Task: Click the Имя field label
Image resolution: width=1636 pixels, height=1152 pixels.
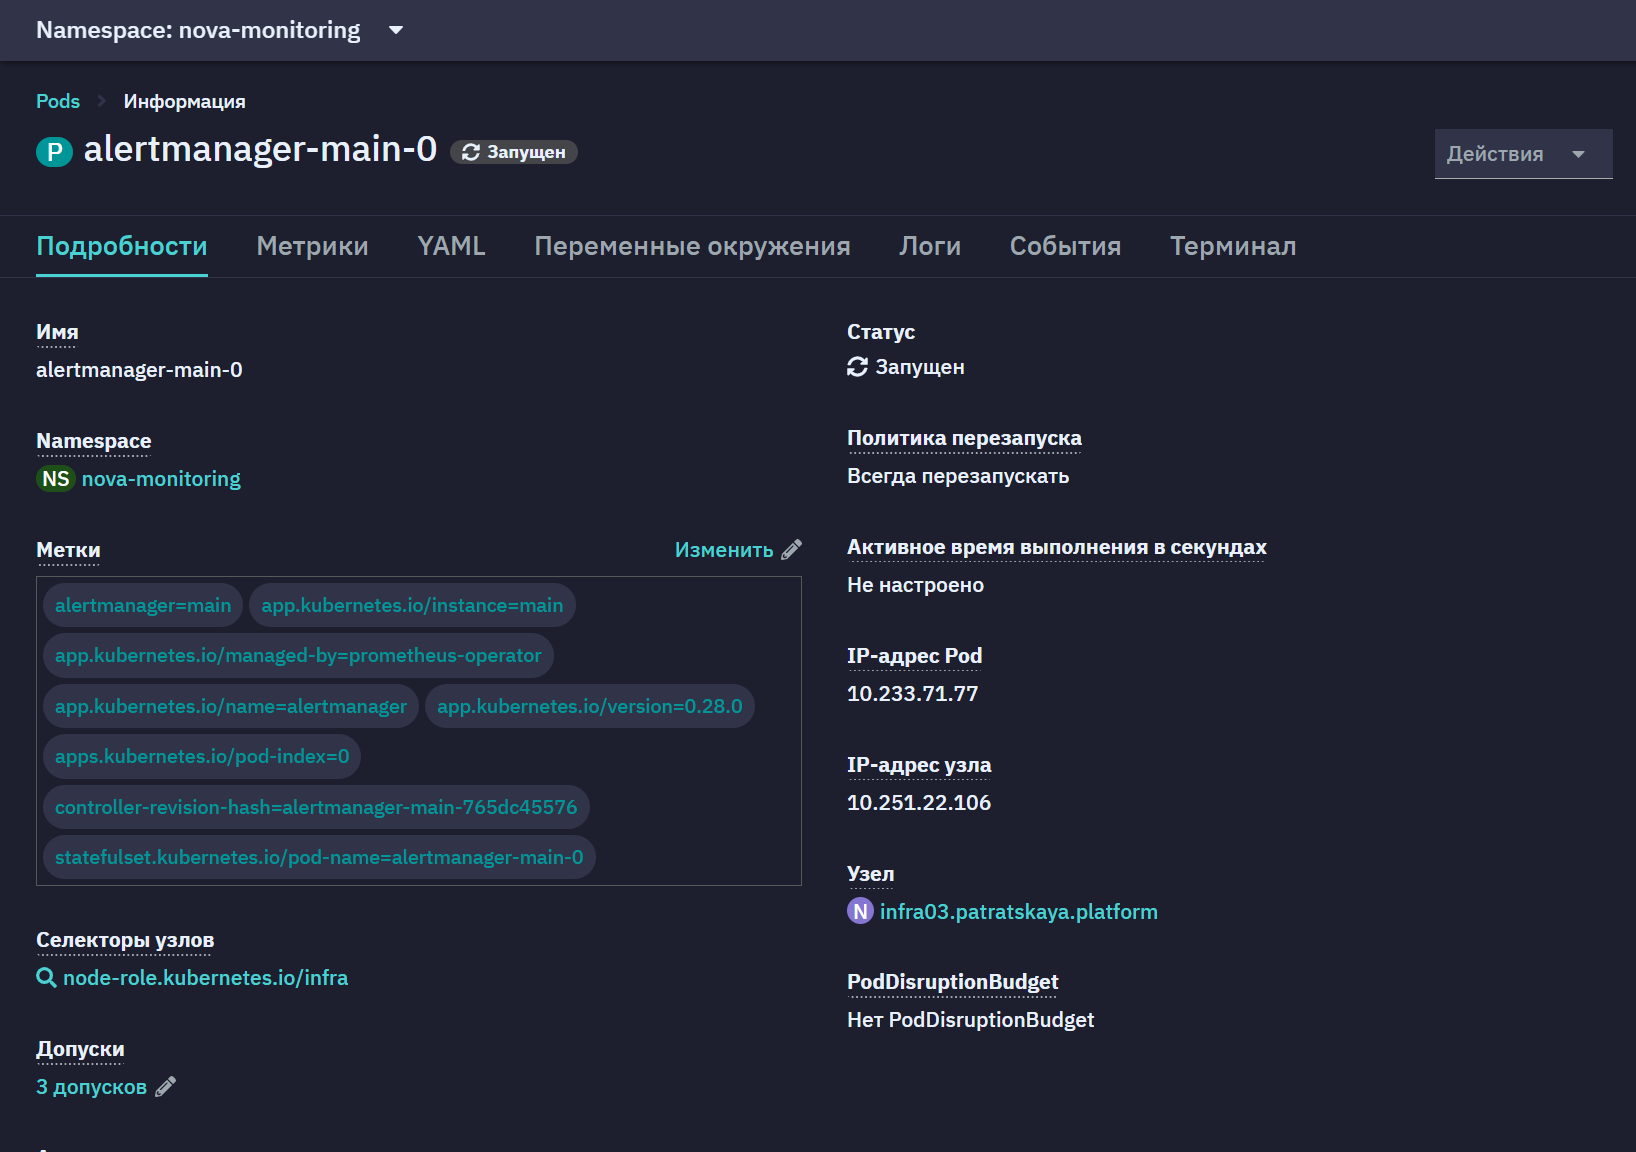Action: pyautogui.click(x=57, y=332)
